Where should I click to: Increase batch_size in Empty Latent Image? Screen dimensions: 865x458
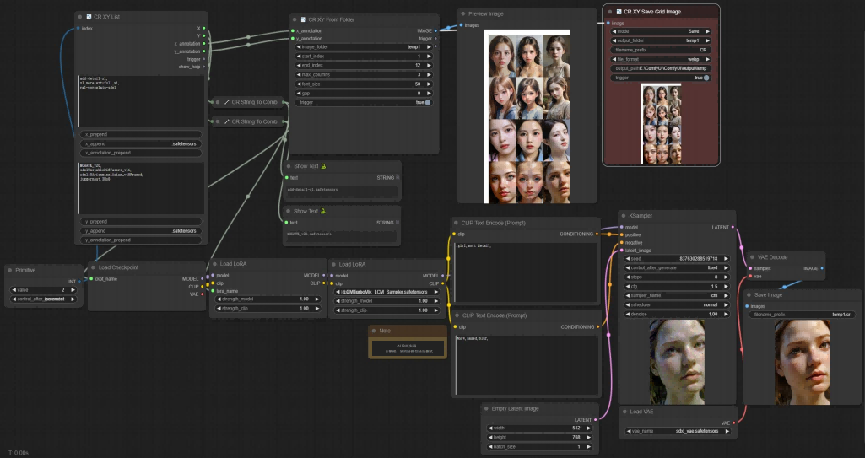point(588,446)
